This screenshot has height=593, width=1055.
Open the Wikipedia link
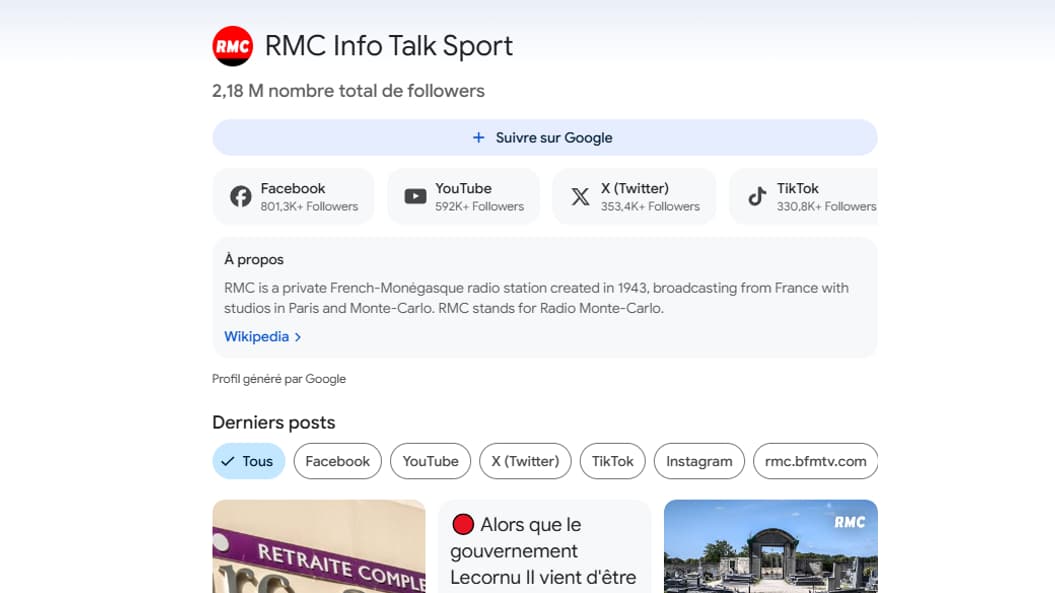coord(256,337)
